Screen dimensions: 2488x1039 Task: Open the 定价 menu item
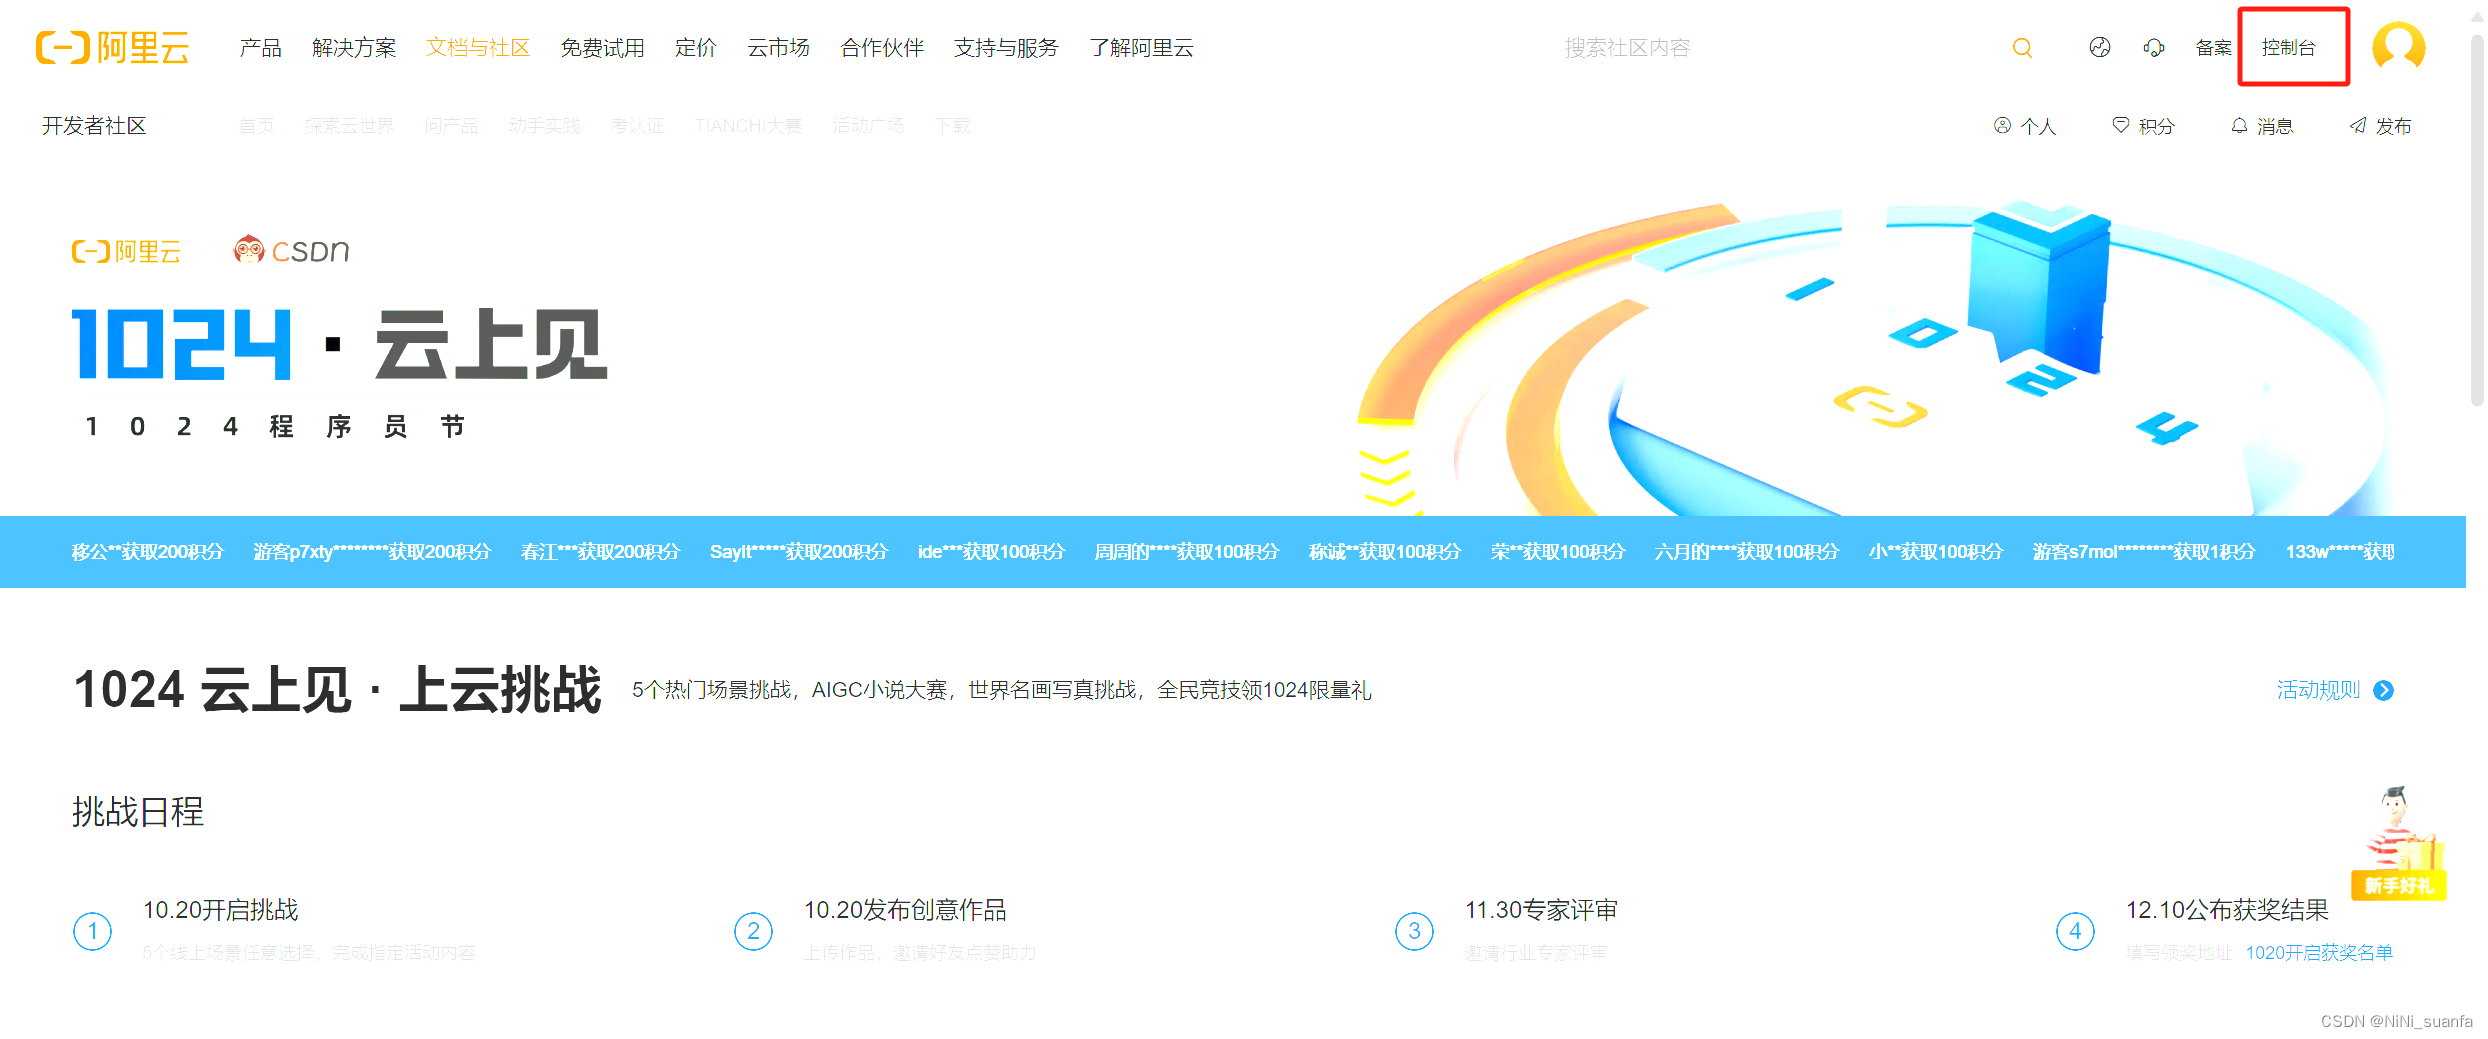click(x=696, y=47)
